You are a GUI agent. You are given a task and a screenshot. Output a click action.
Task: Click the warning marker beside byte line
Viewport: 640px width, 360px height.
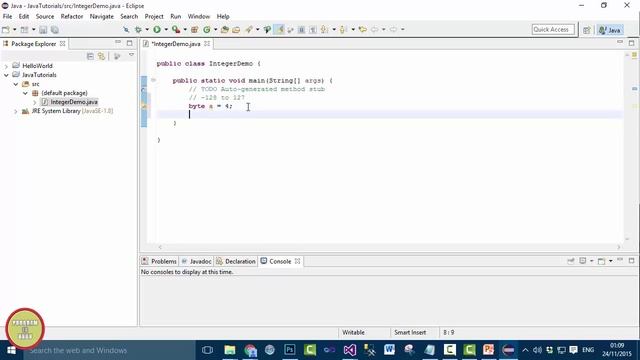coord(144,106)
